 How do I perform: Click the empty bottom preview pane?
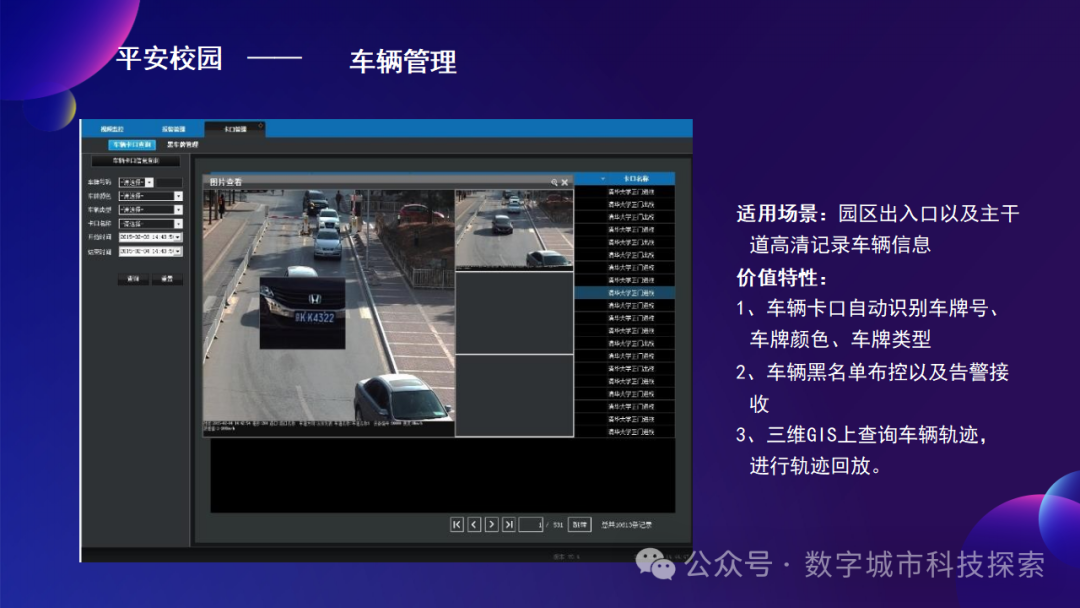pyautogui.click(x=515, y=395)
